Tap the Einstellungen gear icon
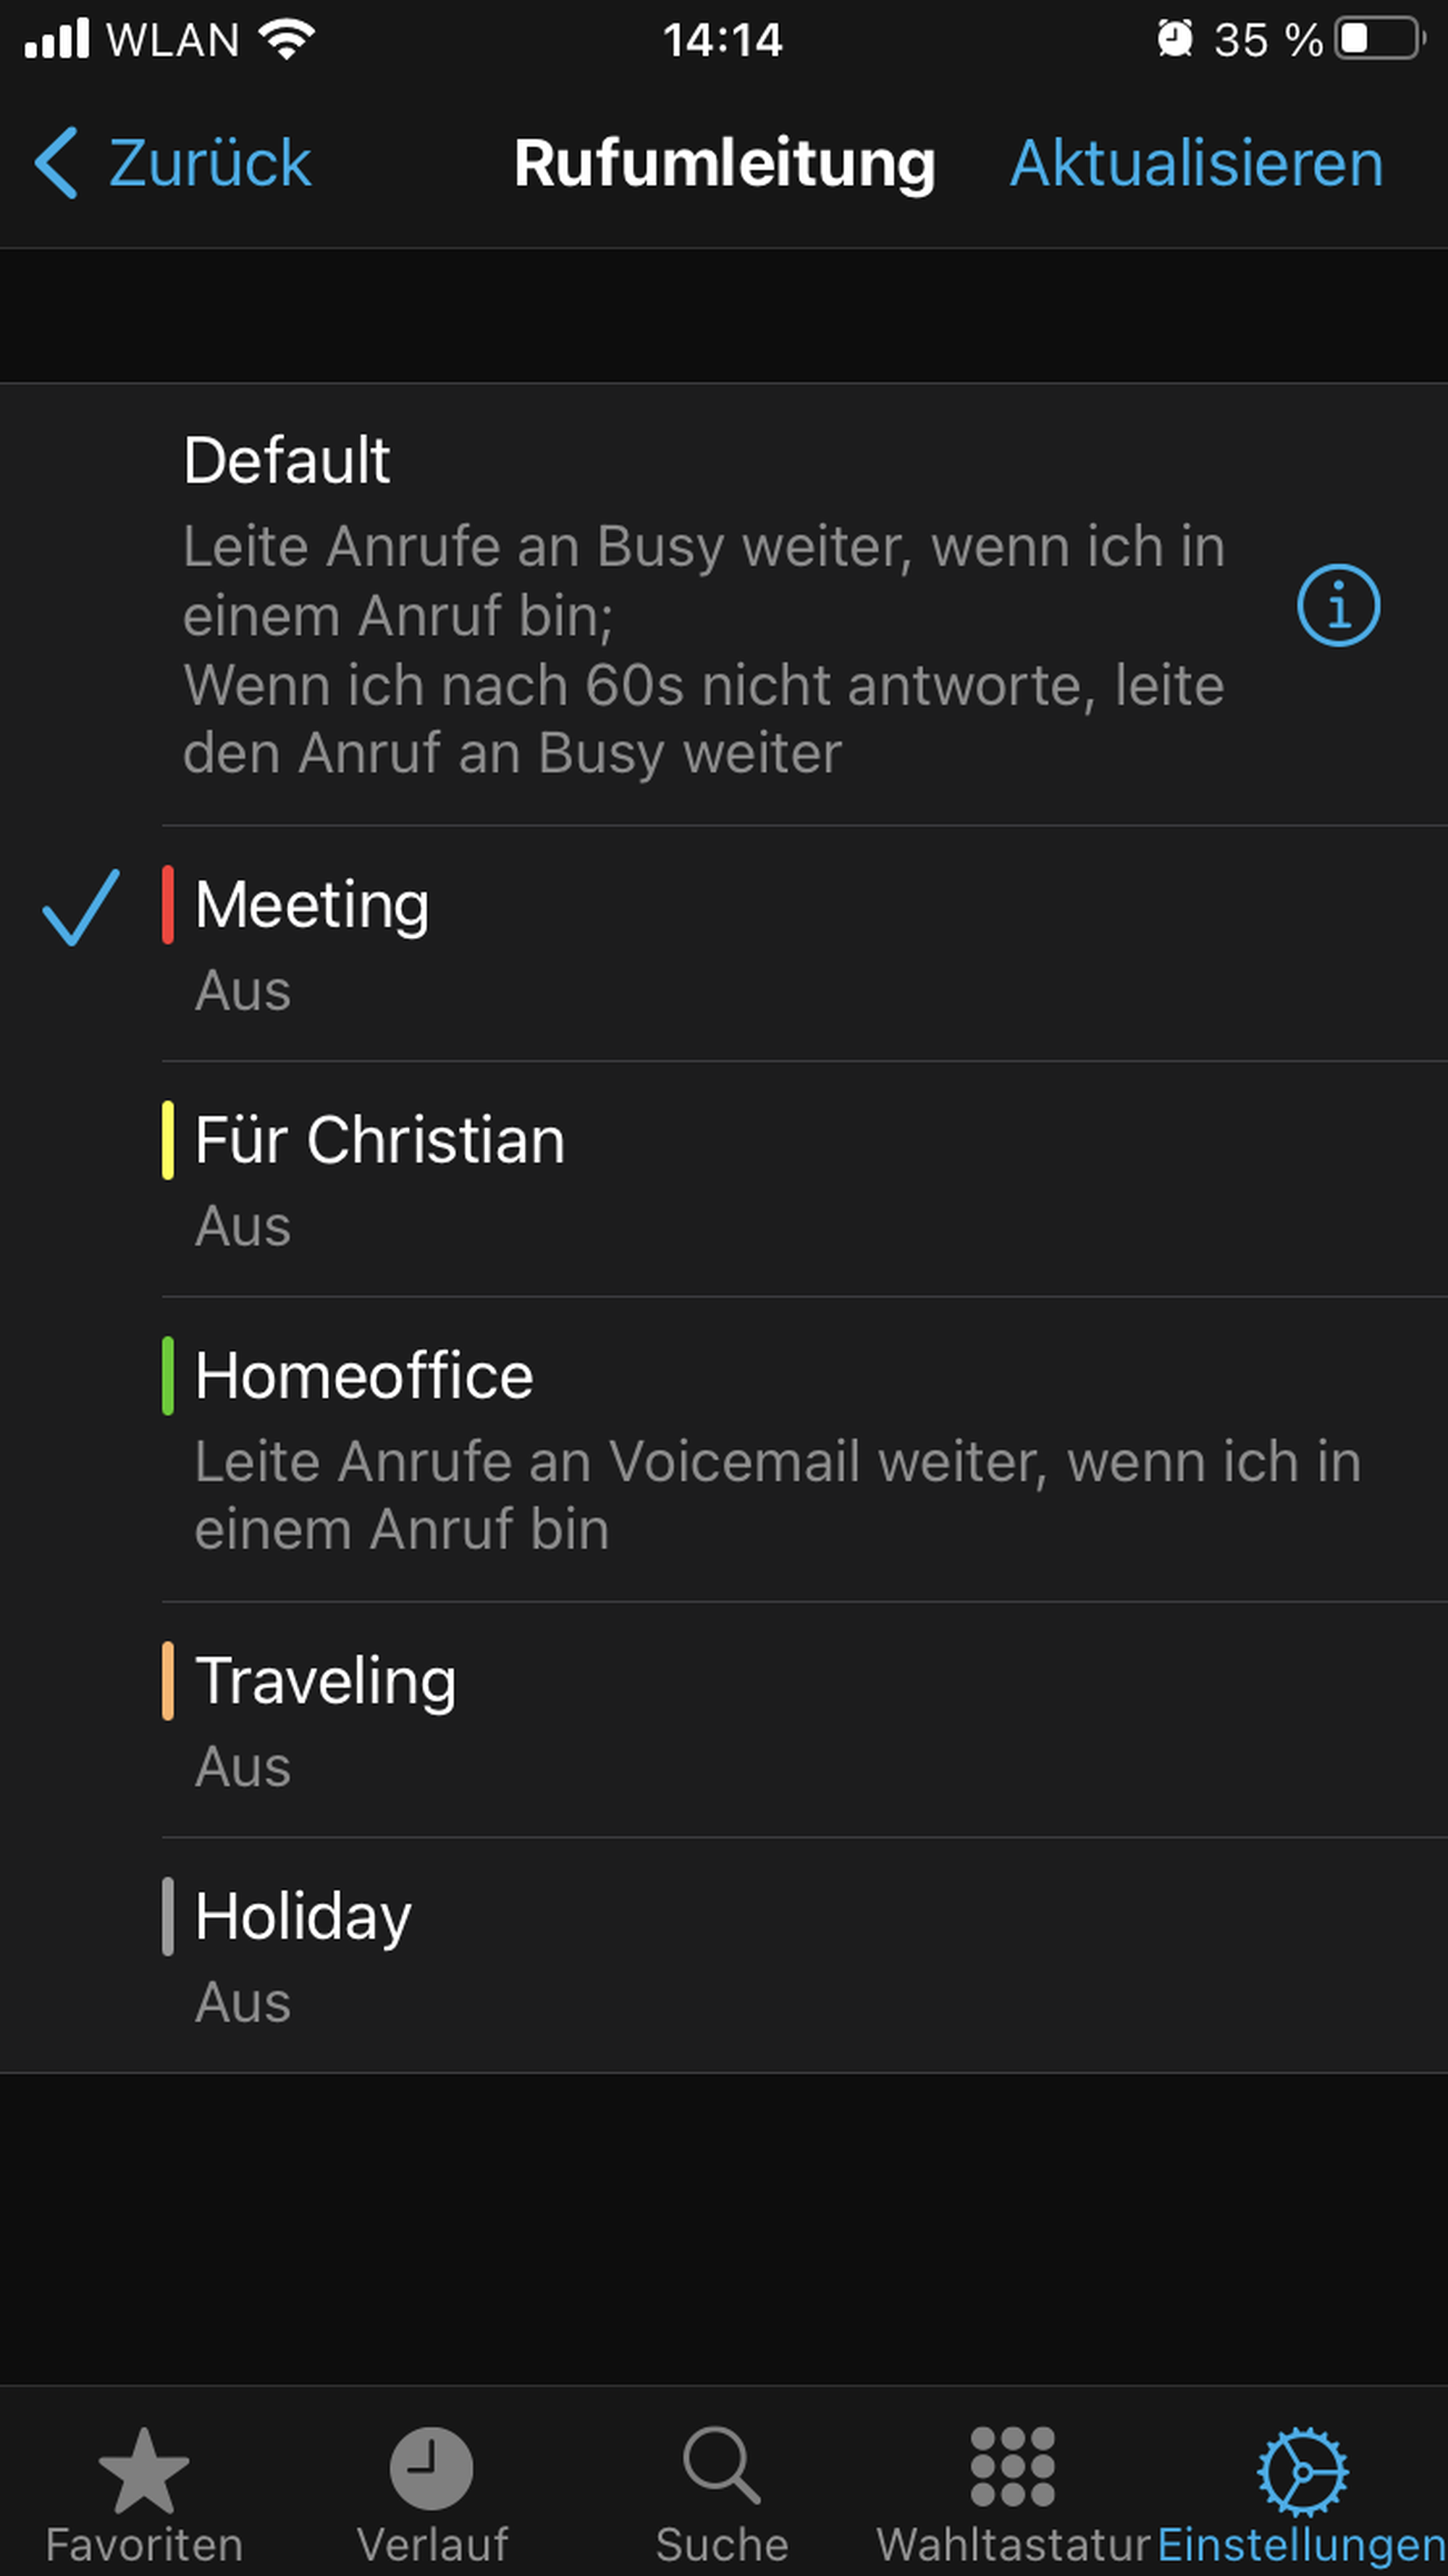Viewport: 1448px width, 2576px height. click(1302, 2470)
